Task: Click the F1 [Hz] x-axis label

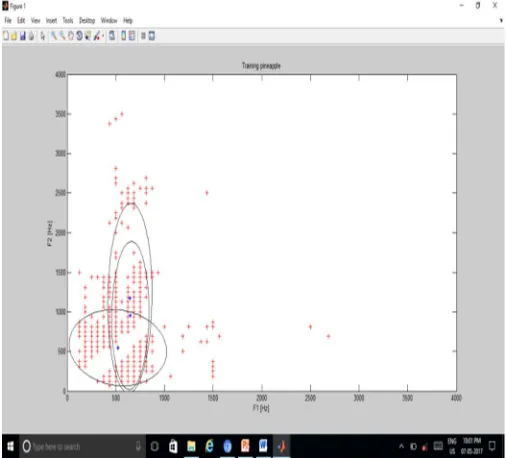Action: pyautogui.click(x=261, y=408)
